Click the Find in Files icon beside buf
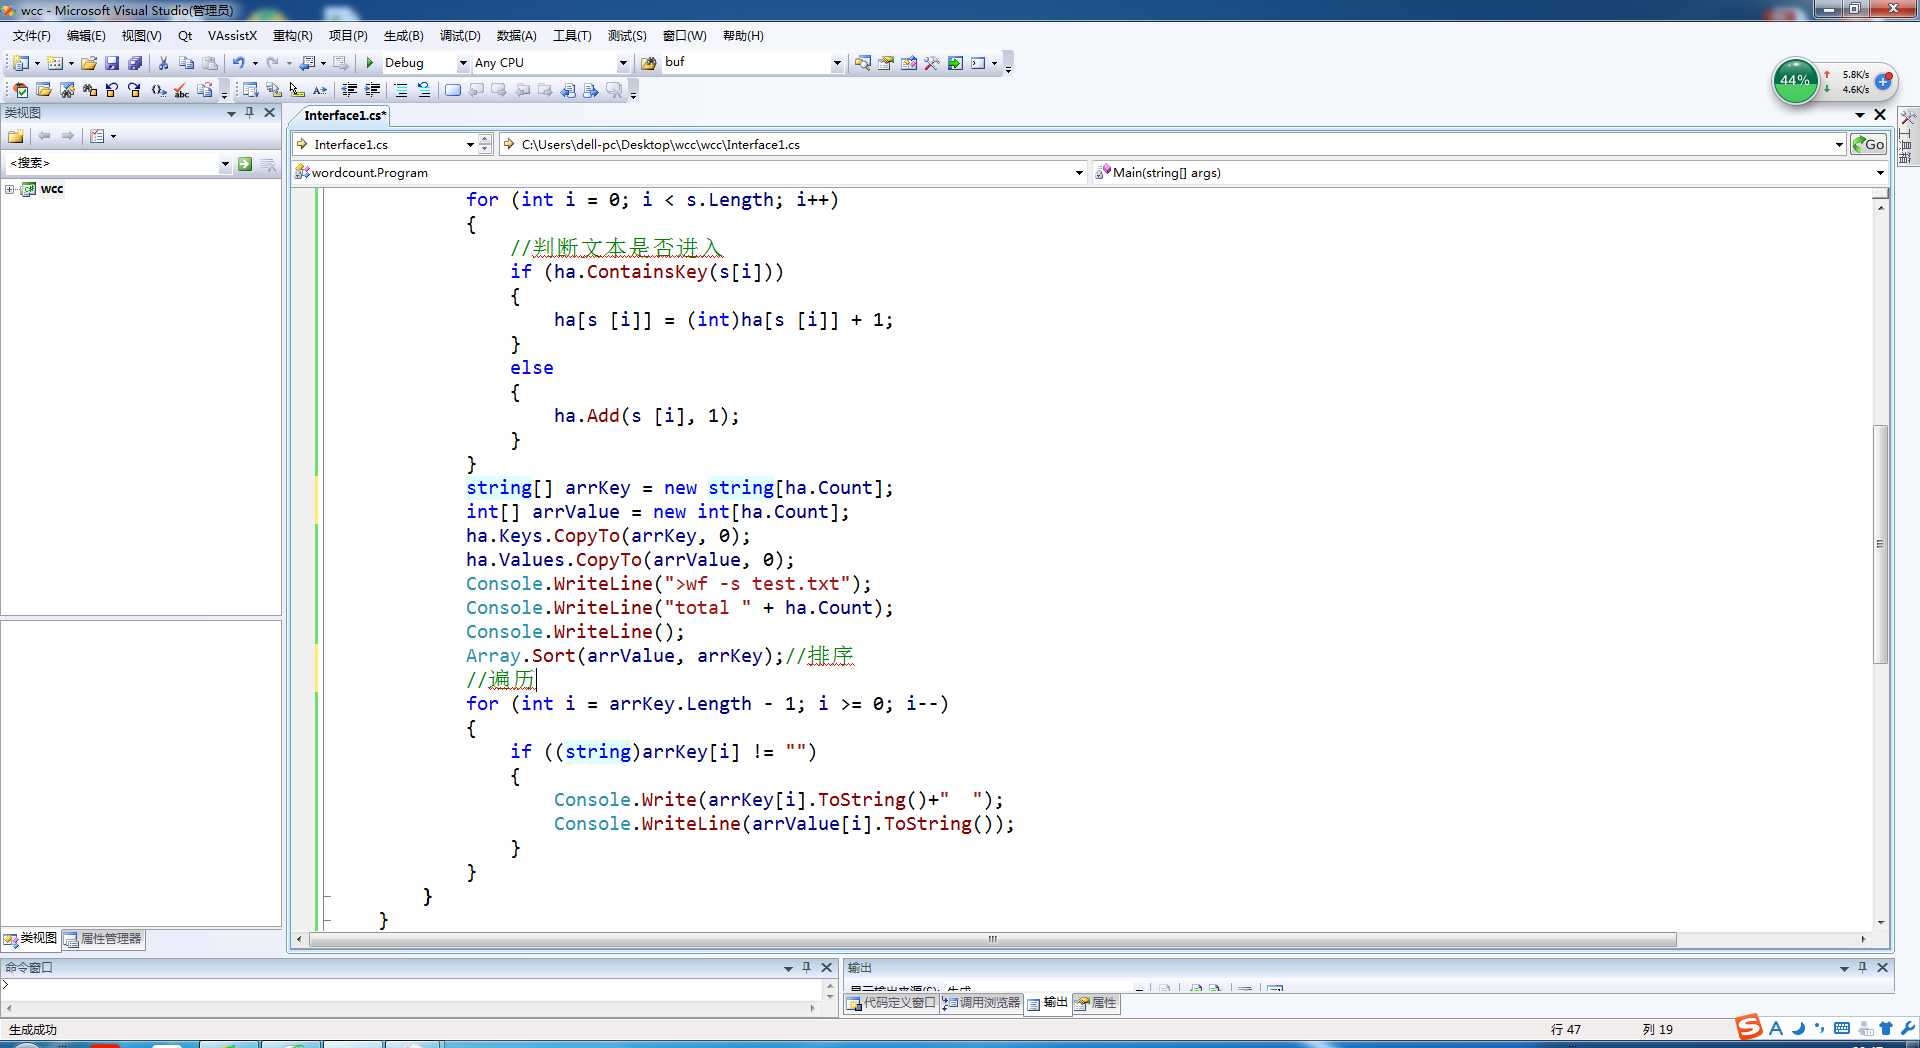 click(649, 63)
